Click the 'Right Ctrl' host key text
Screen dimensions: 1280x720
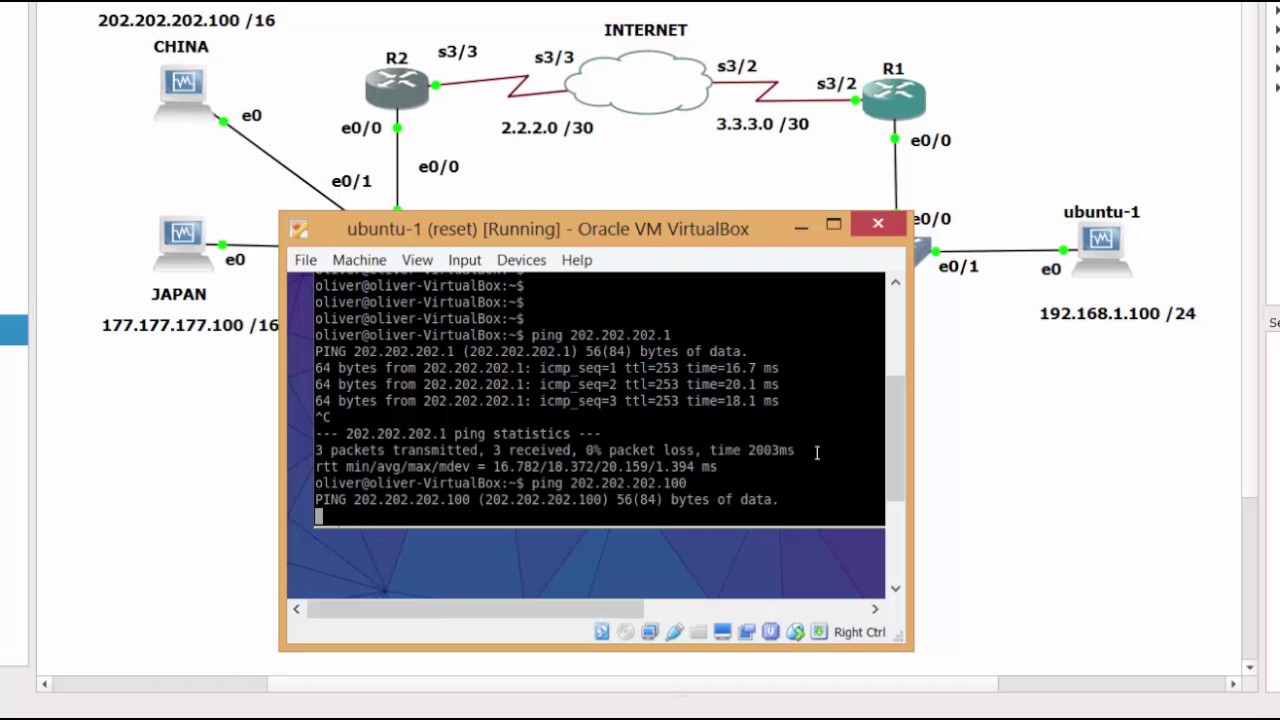[860, 632]
